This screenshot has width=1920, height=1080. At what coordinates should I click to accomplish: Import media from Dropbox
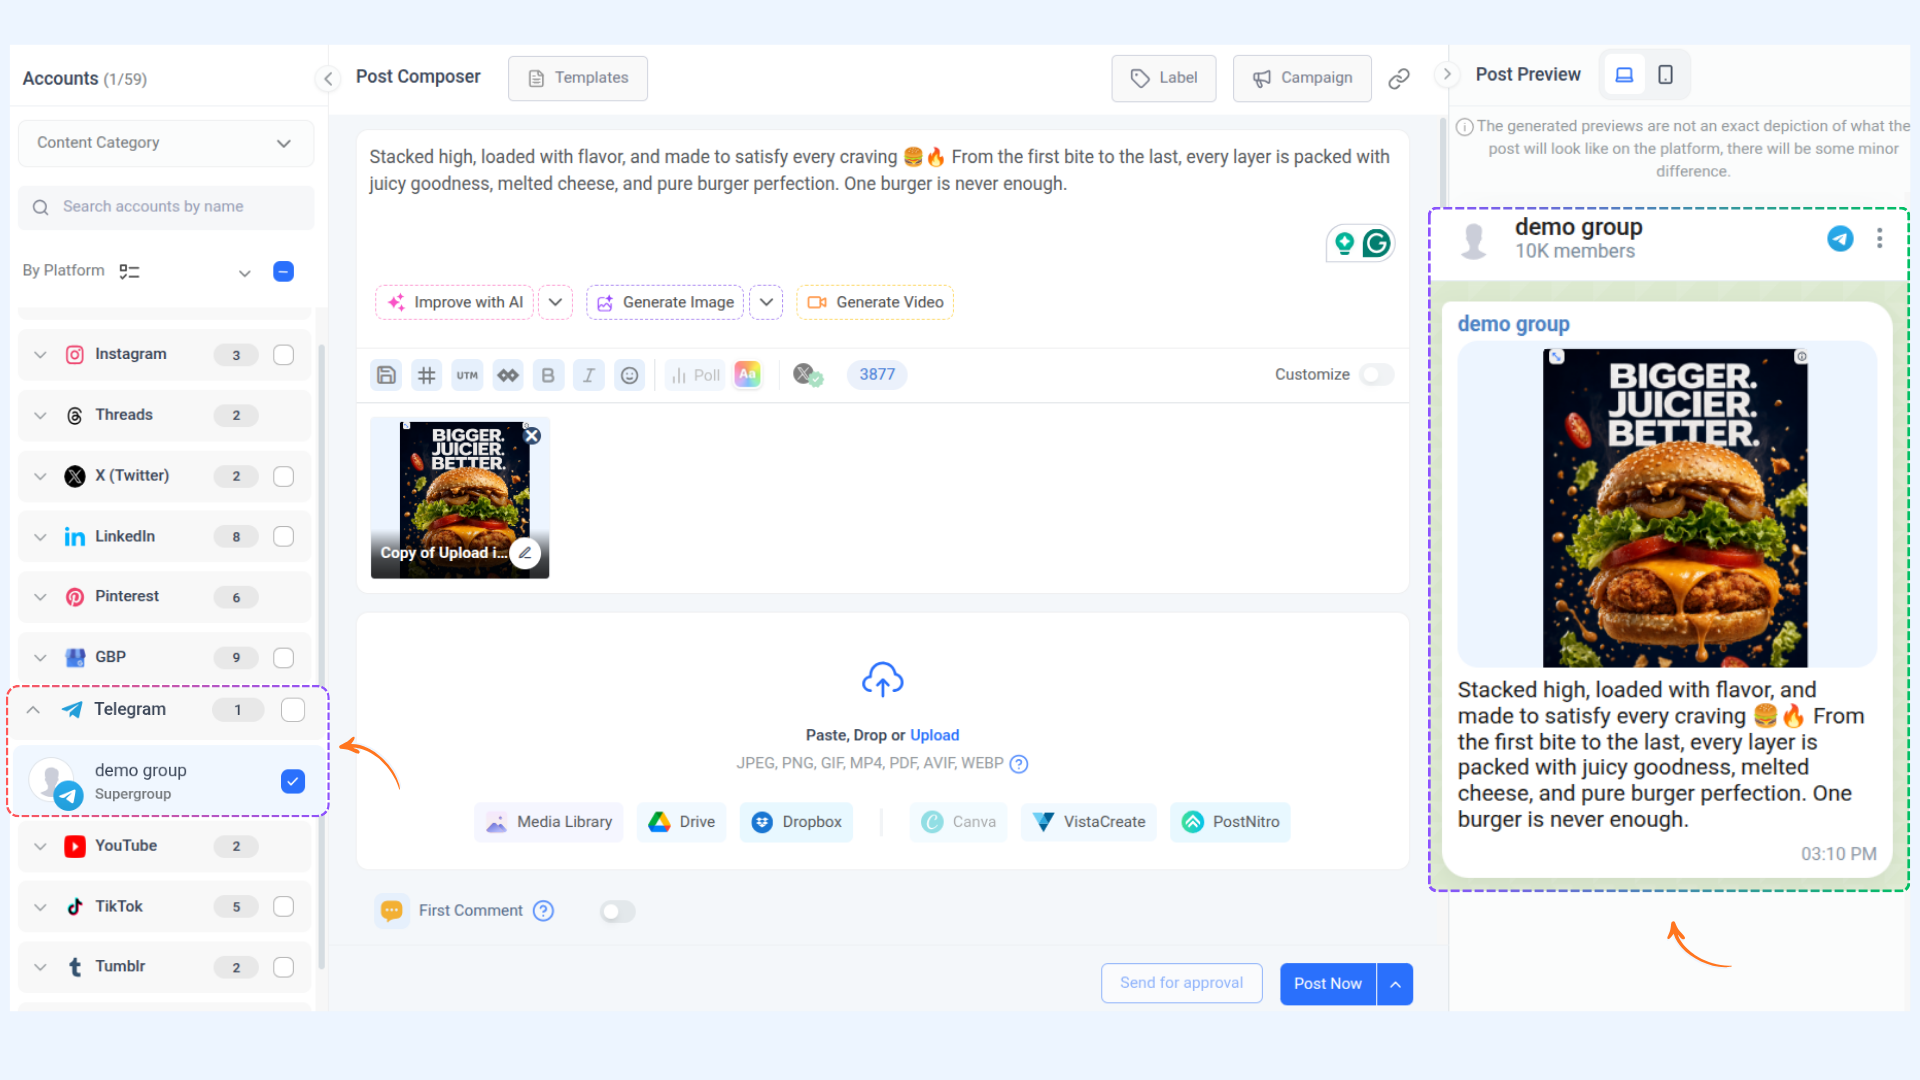tap(797, 822)
